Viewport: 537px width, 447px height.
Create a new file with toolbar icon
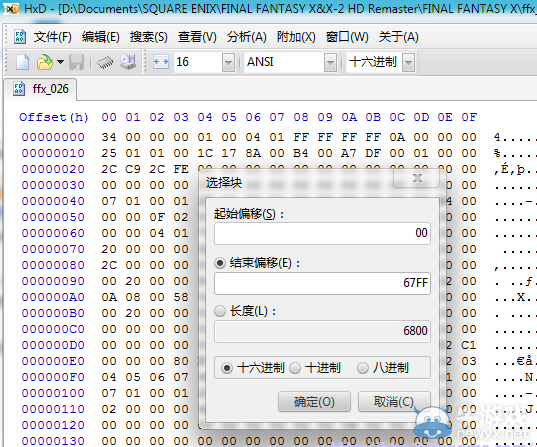pyautogui.click(x=23, y=62)
